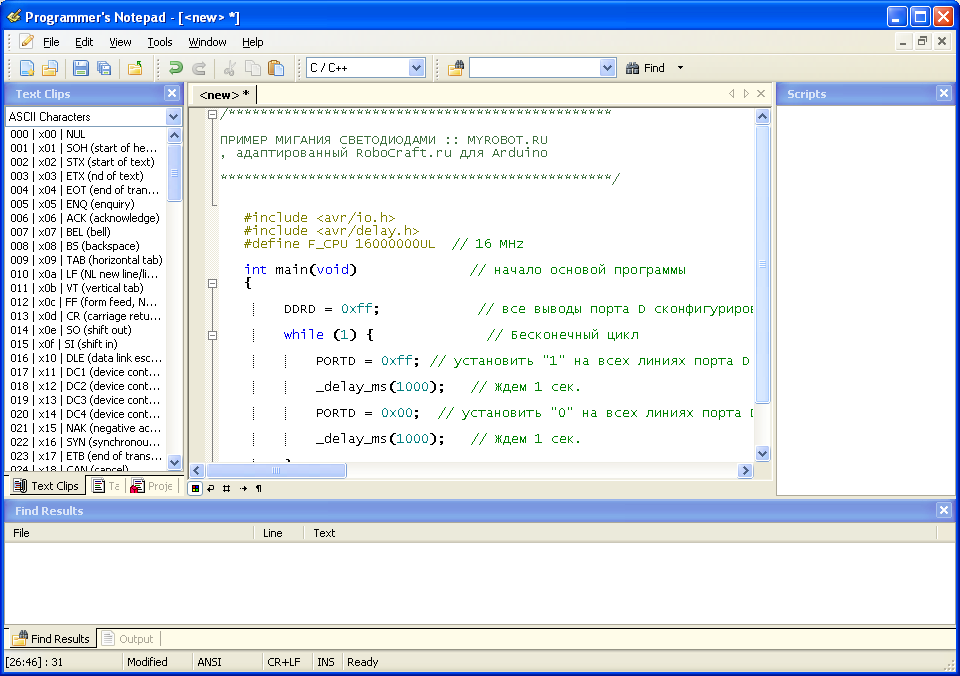Click the binoculars icon beside the search box
Viewport: 960px width, 676px height.
click(x=455, y=68)
